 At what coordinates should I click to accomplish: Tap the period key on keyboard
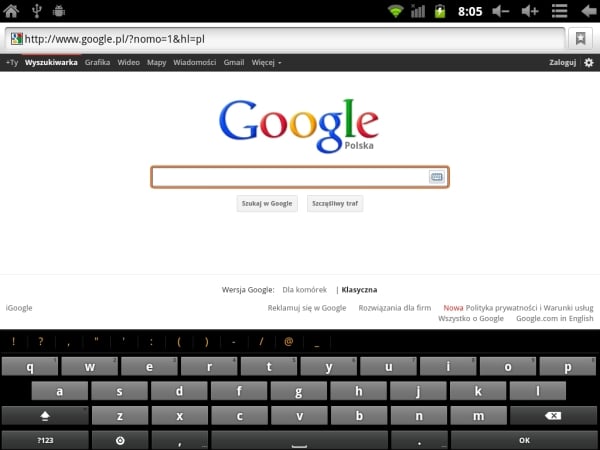point(419,440)
